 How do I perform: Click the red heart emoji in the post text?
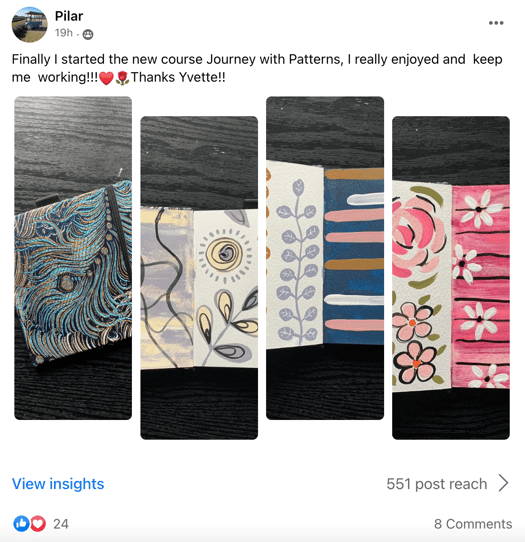click(x=106, y=78)
